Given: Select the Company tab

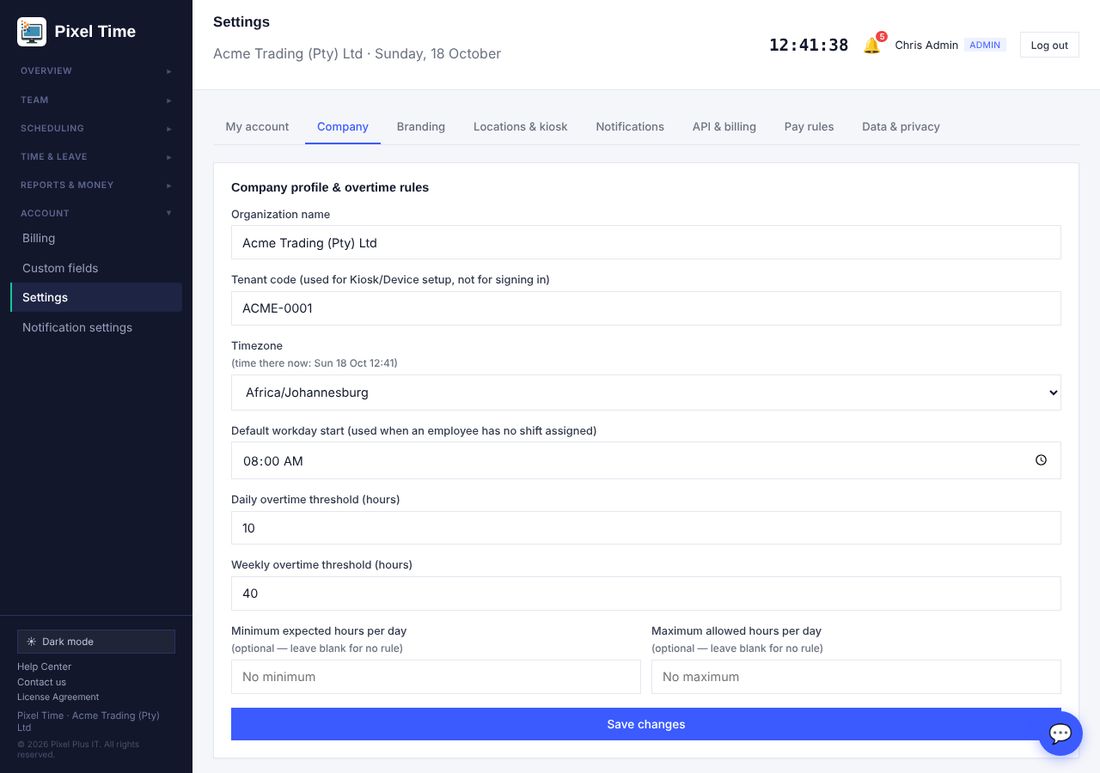Looking at the screenshot, I should click(342, 127).
